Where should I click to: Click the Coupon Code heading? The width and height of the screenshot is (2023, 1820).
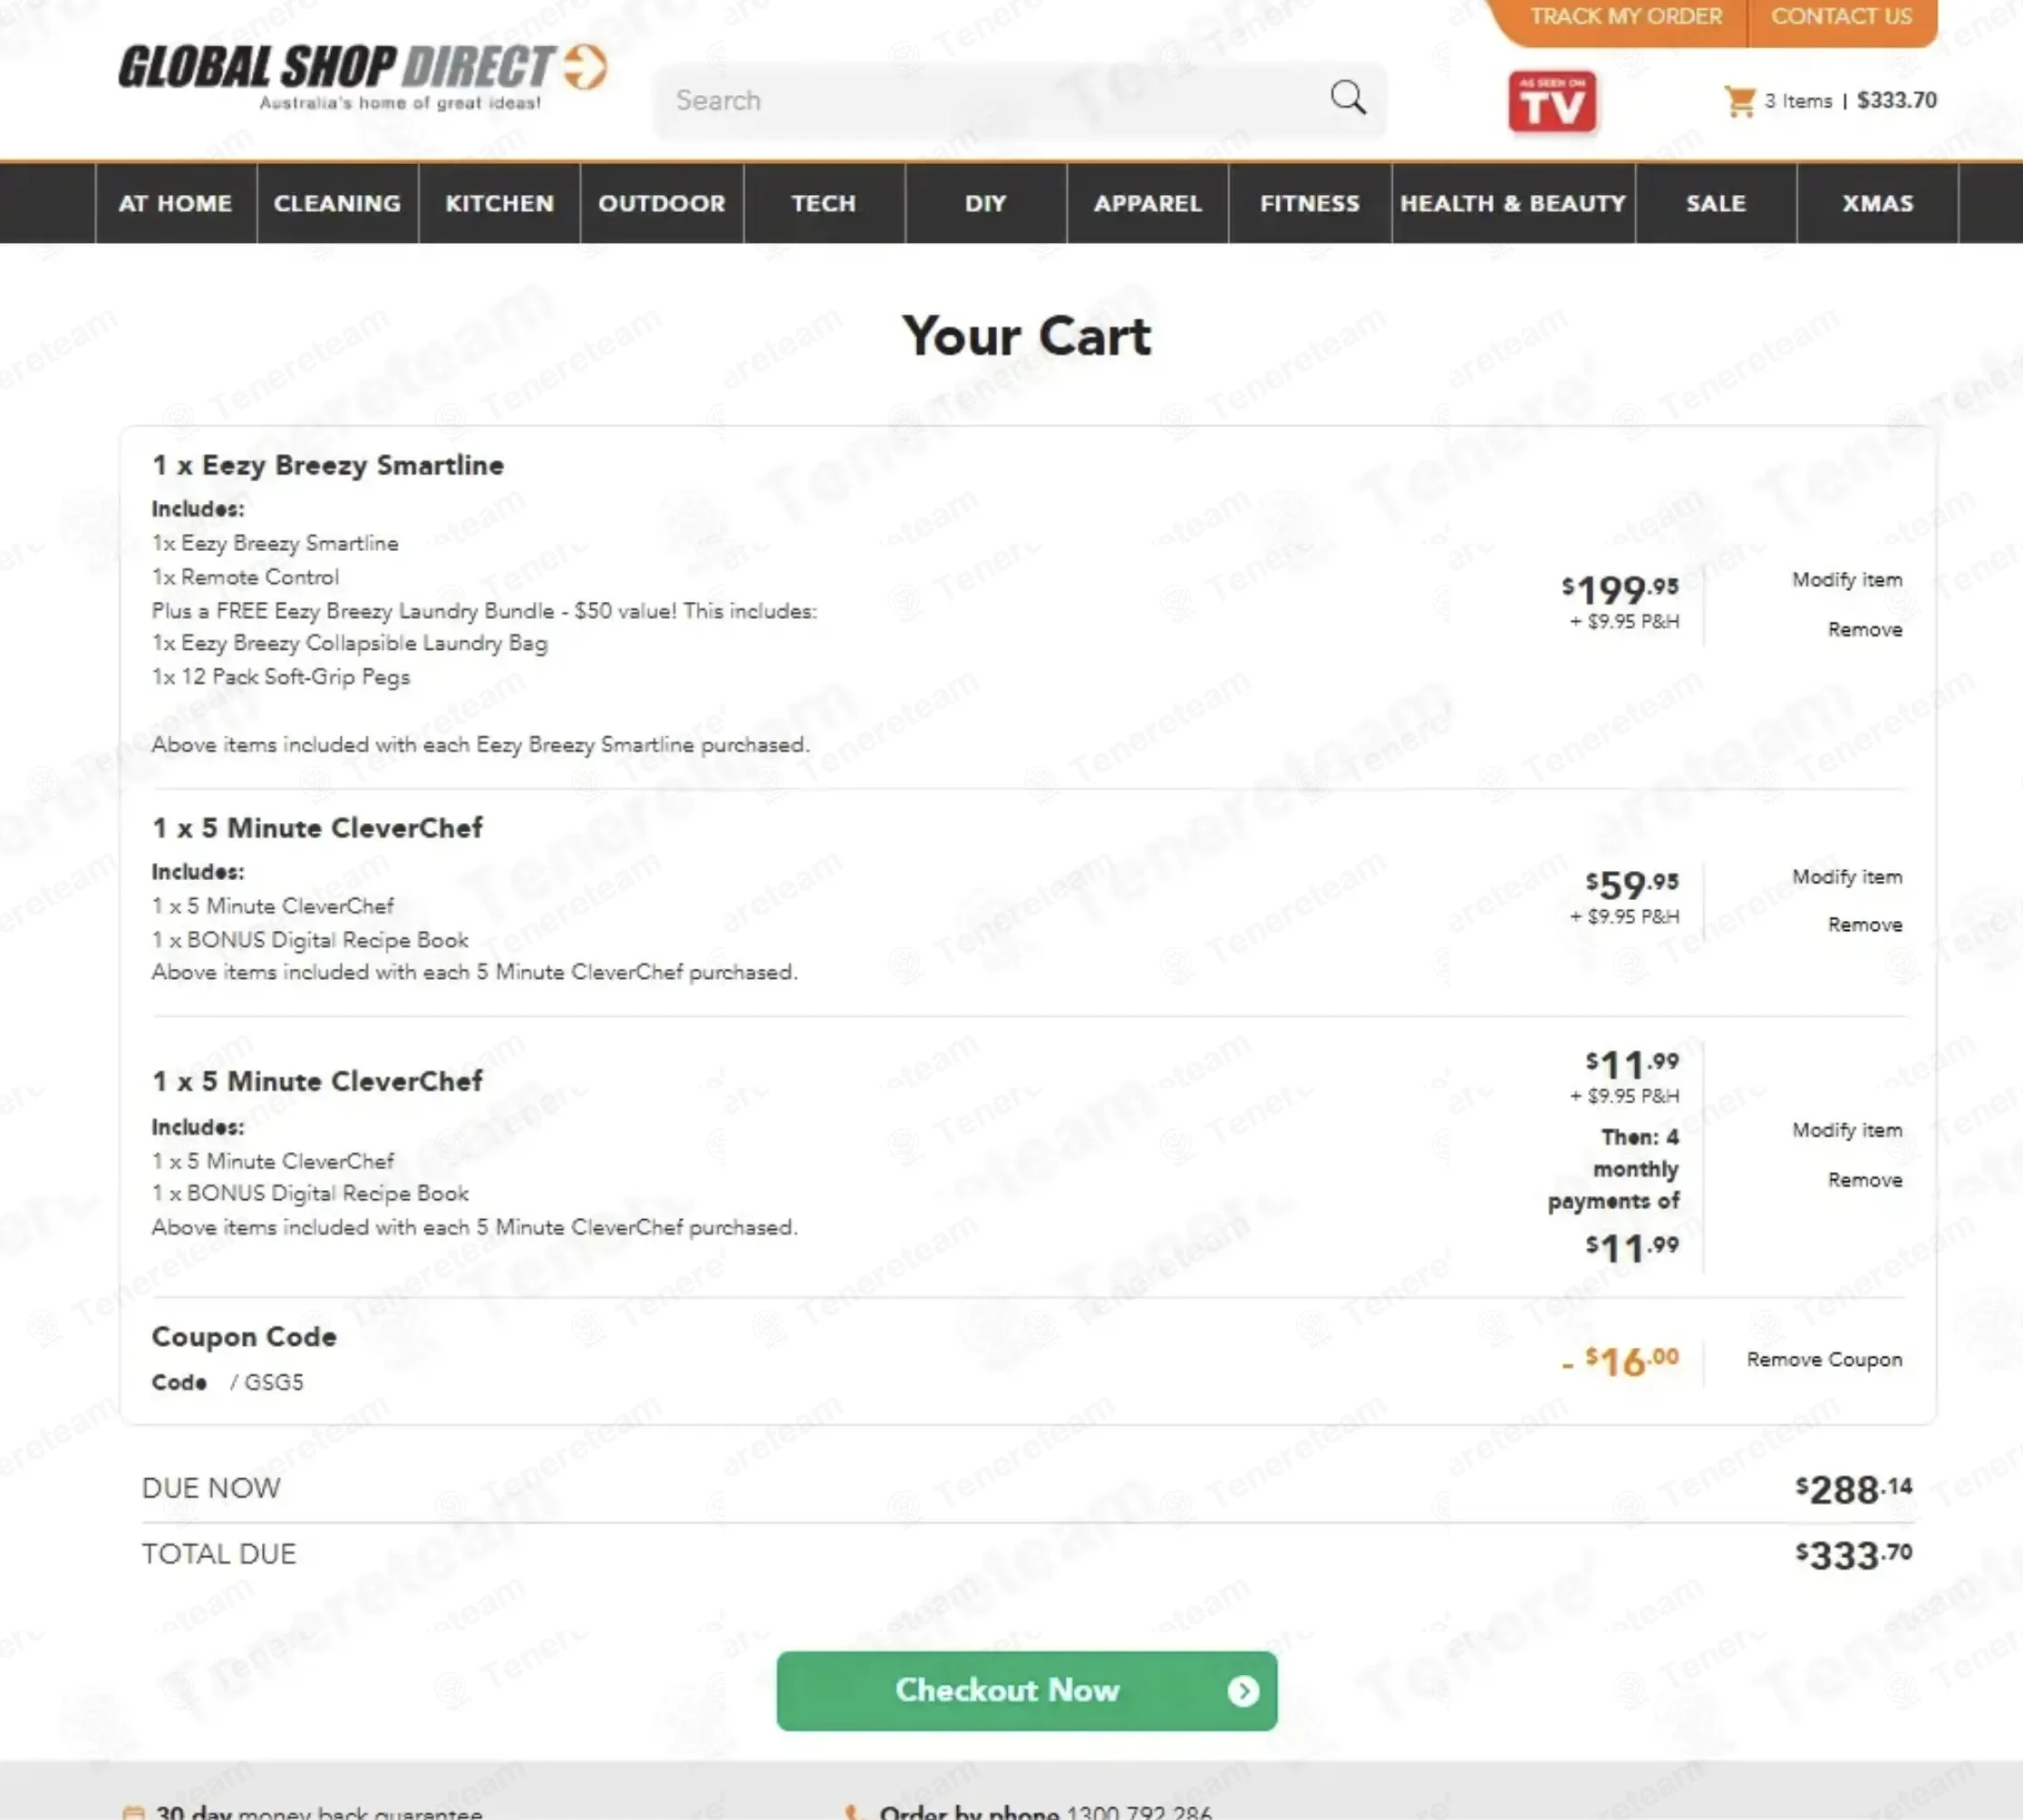pyautogui.click(x=244, y=1337)
